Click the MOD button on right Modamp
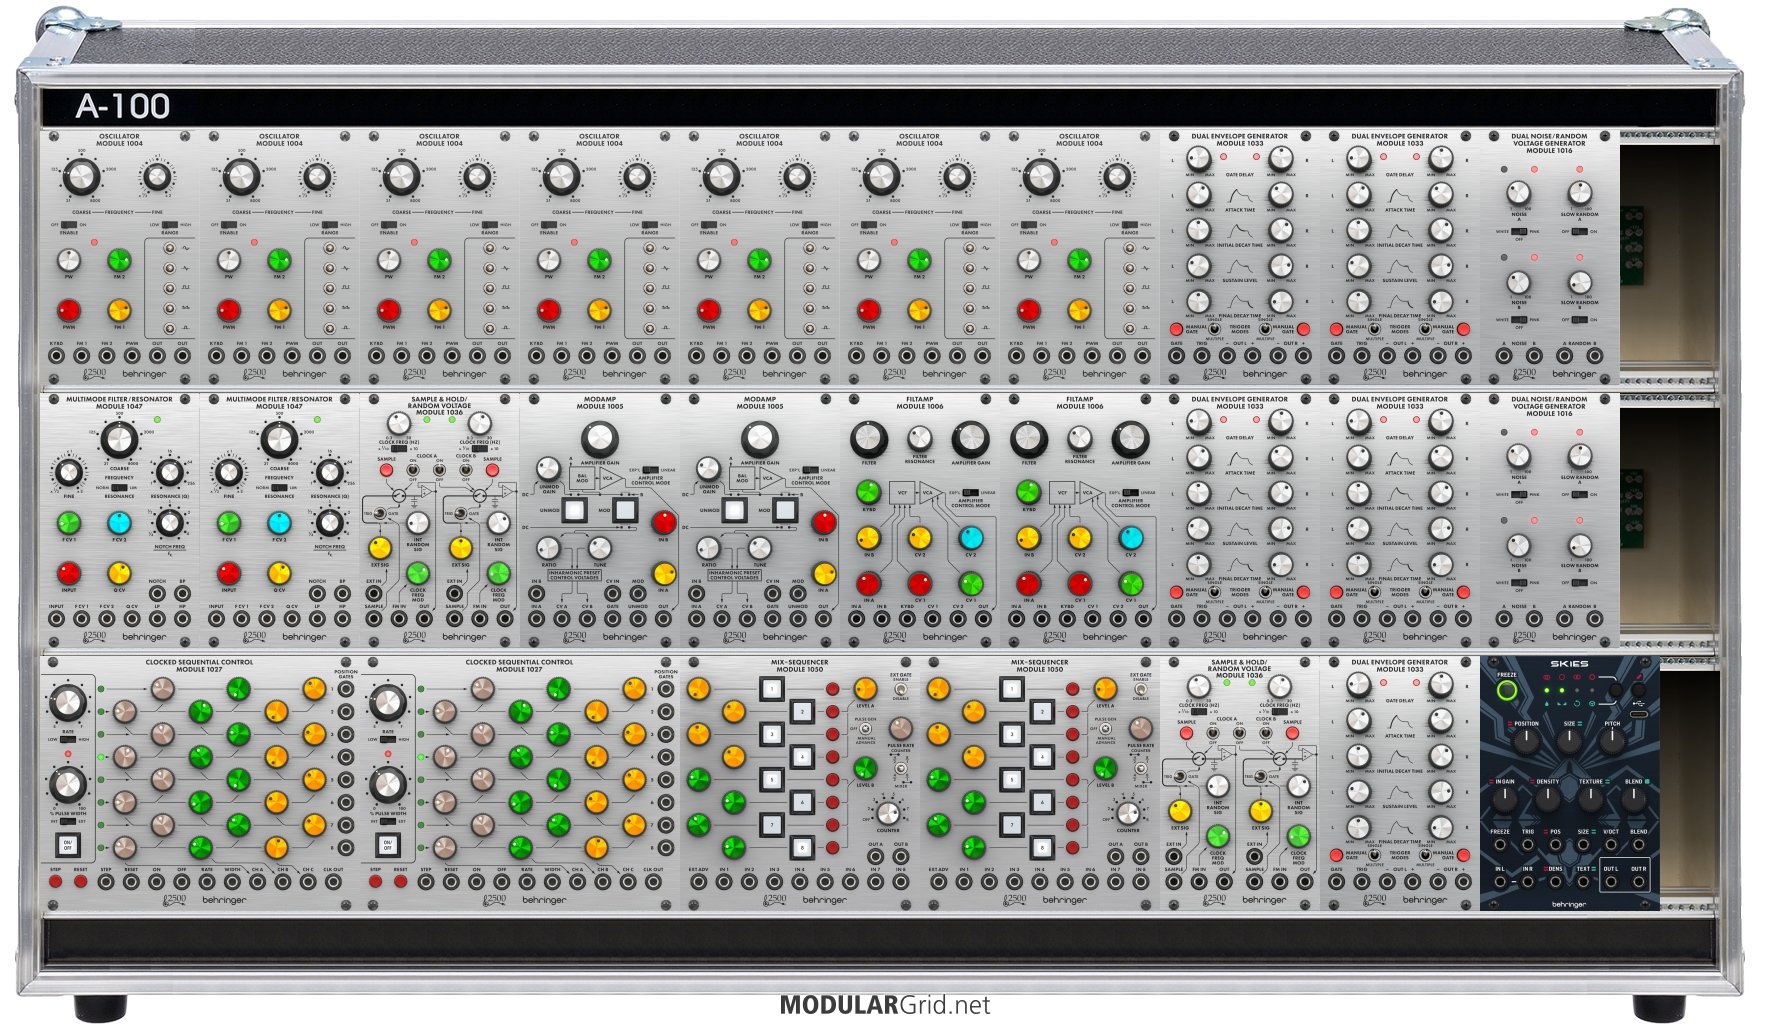The width and height of the screenshot is (1771, 1026). (x=786, y=510)
